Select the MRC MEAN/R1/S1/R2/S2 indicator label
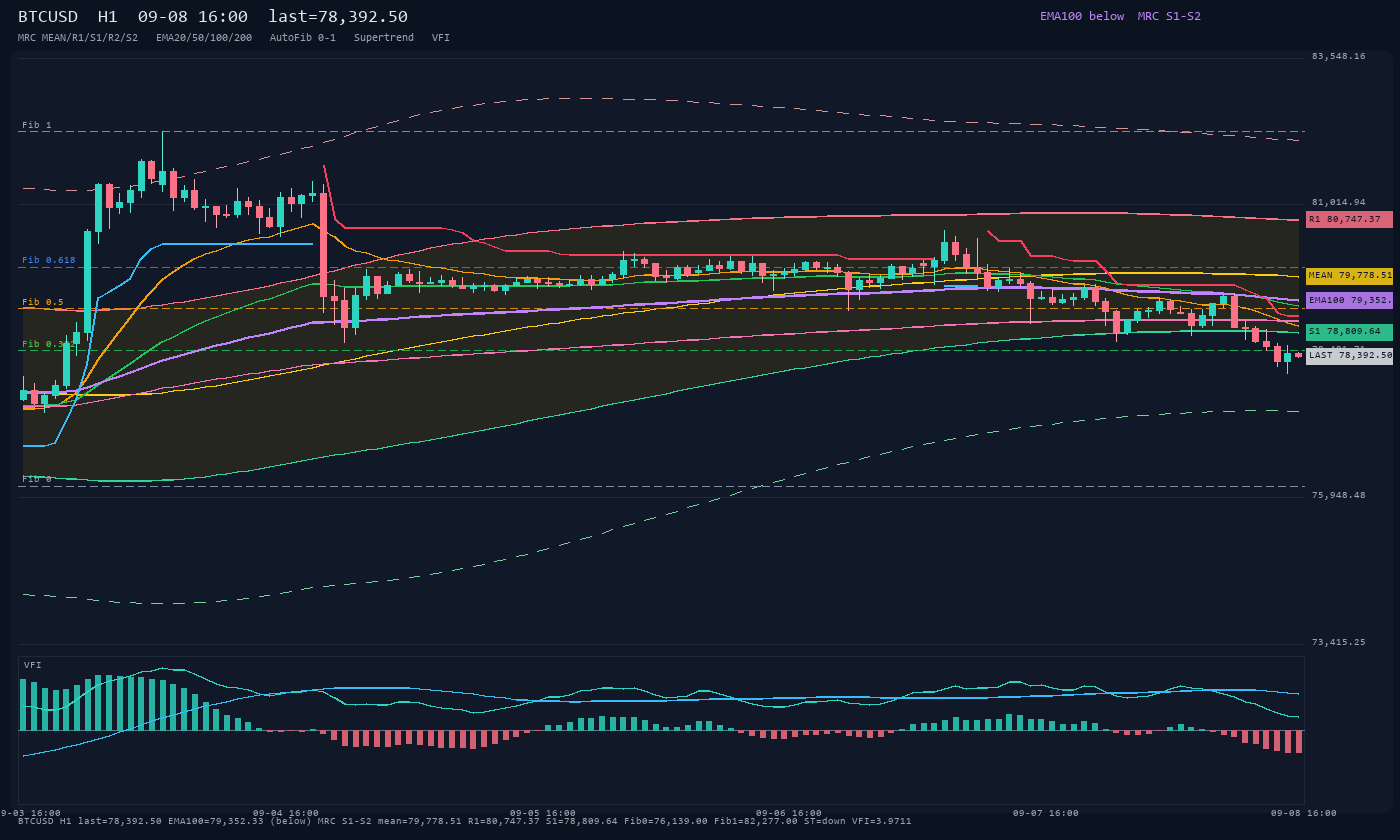This screenshot has width=1400, height=840. tap(78, 38)
